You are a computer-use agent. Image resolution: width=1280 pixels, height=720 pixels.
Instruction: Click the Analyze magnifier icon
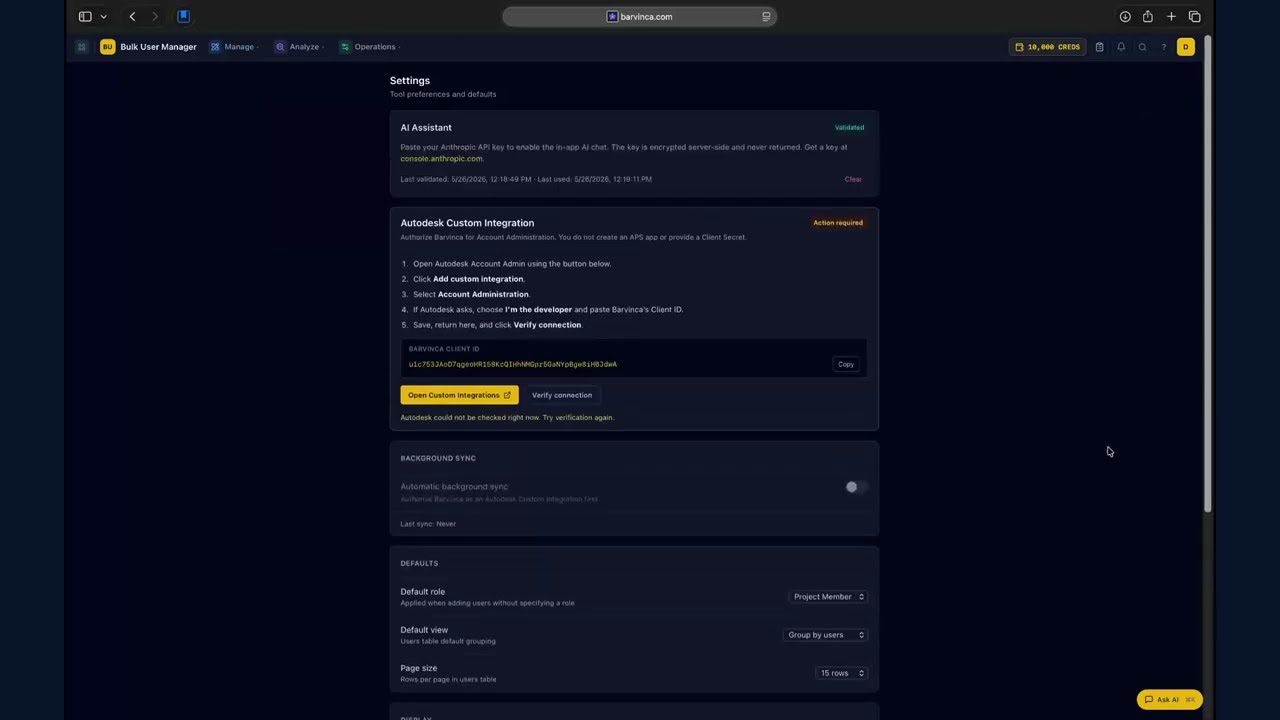(280, 47)
